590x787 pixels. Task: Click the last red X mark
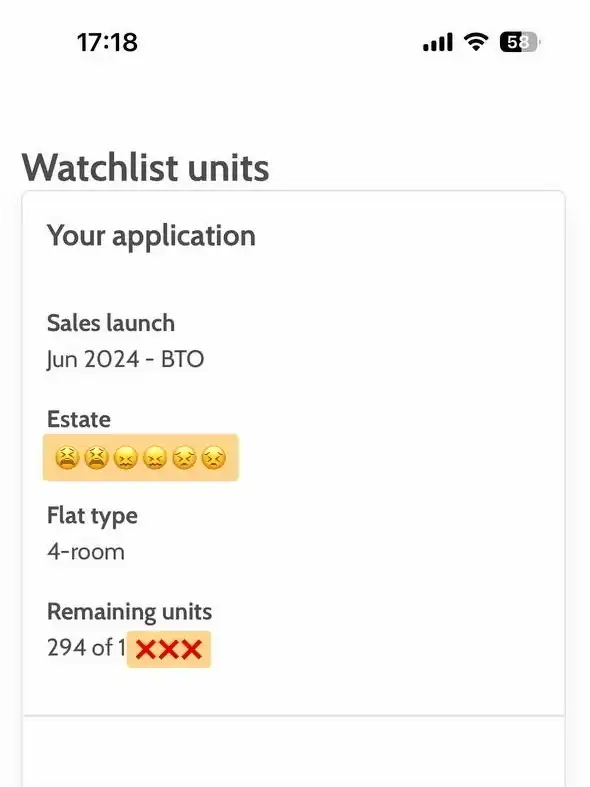pos(191,649)
